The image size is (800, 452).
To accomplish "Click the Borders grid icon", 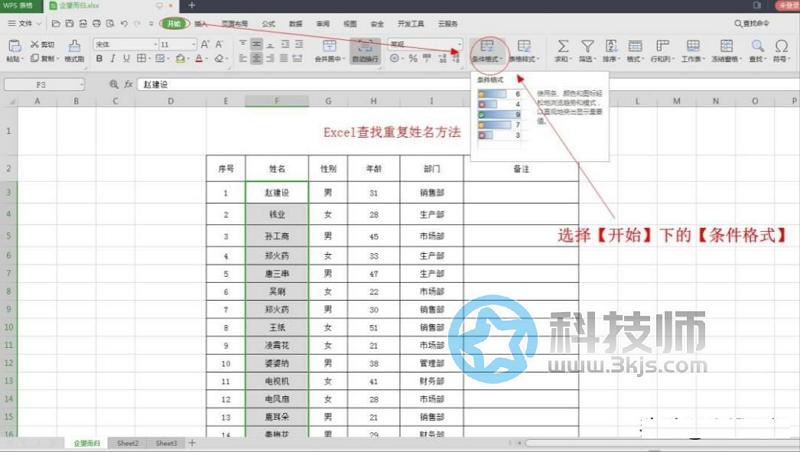I will 141,59.
